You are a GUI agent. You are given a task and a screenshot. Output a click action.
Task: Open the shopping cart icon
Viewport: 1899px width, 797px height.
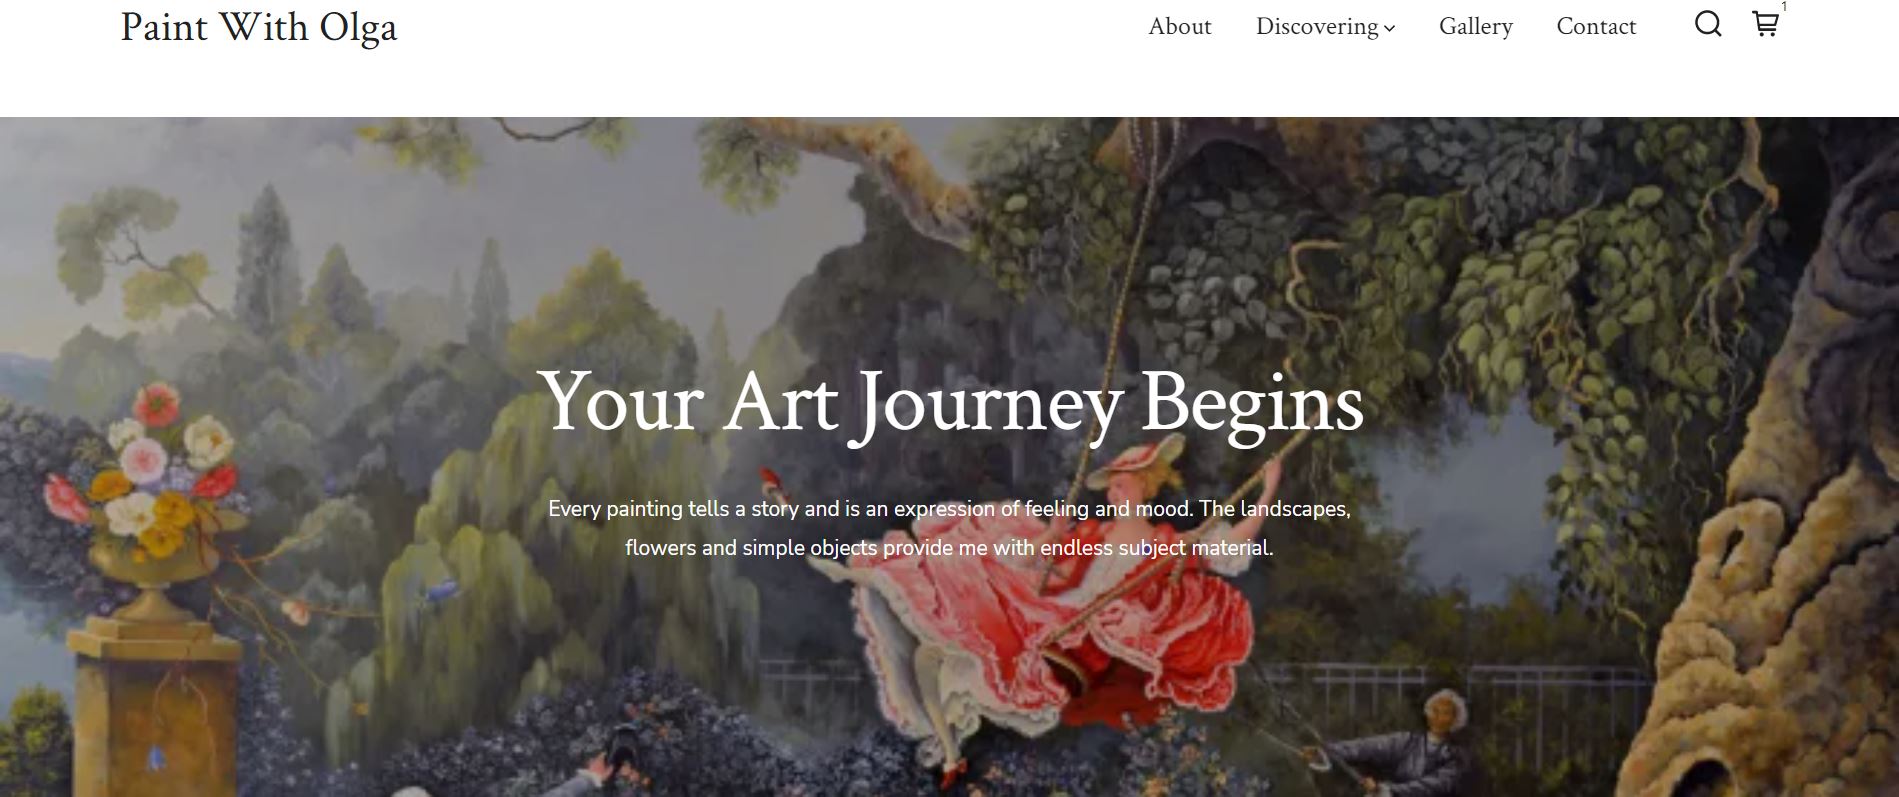point(1765,25)
